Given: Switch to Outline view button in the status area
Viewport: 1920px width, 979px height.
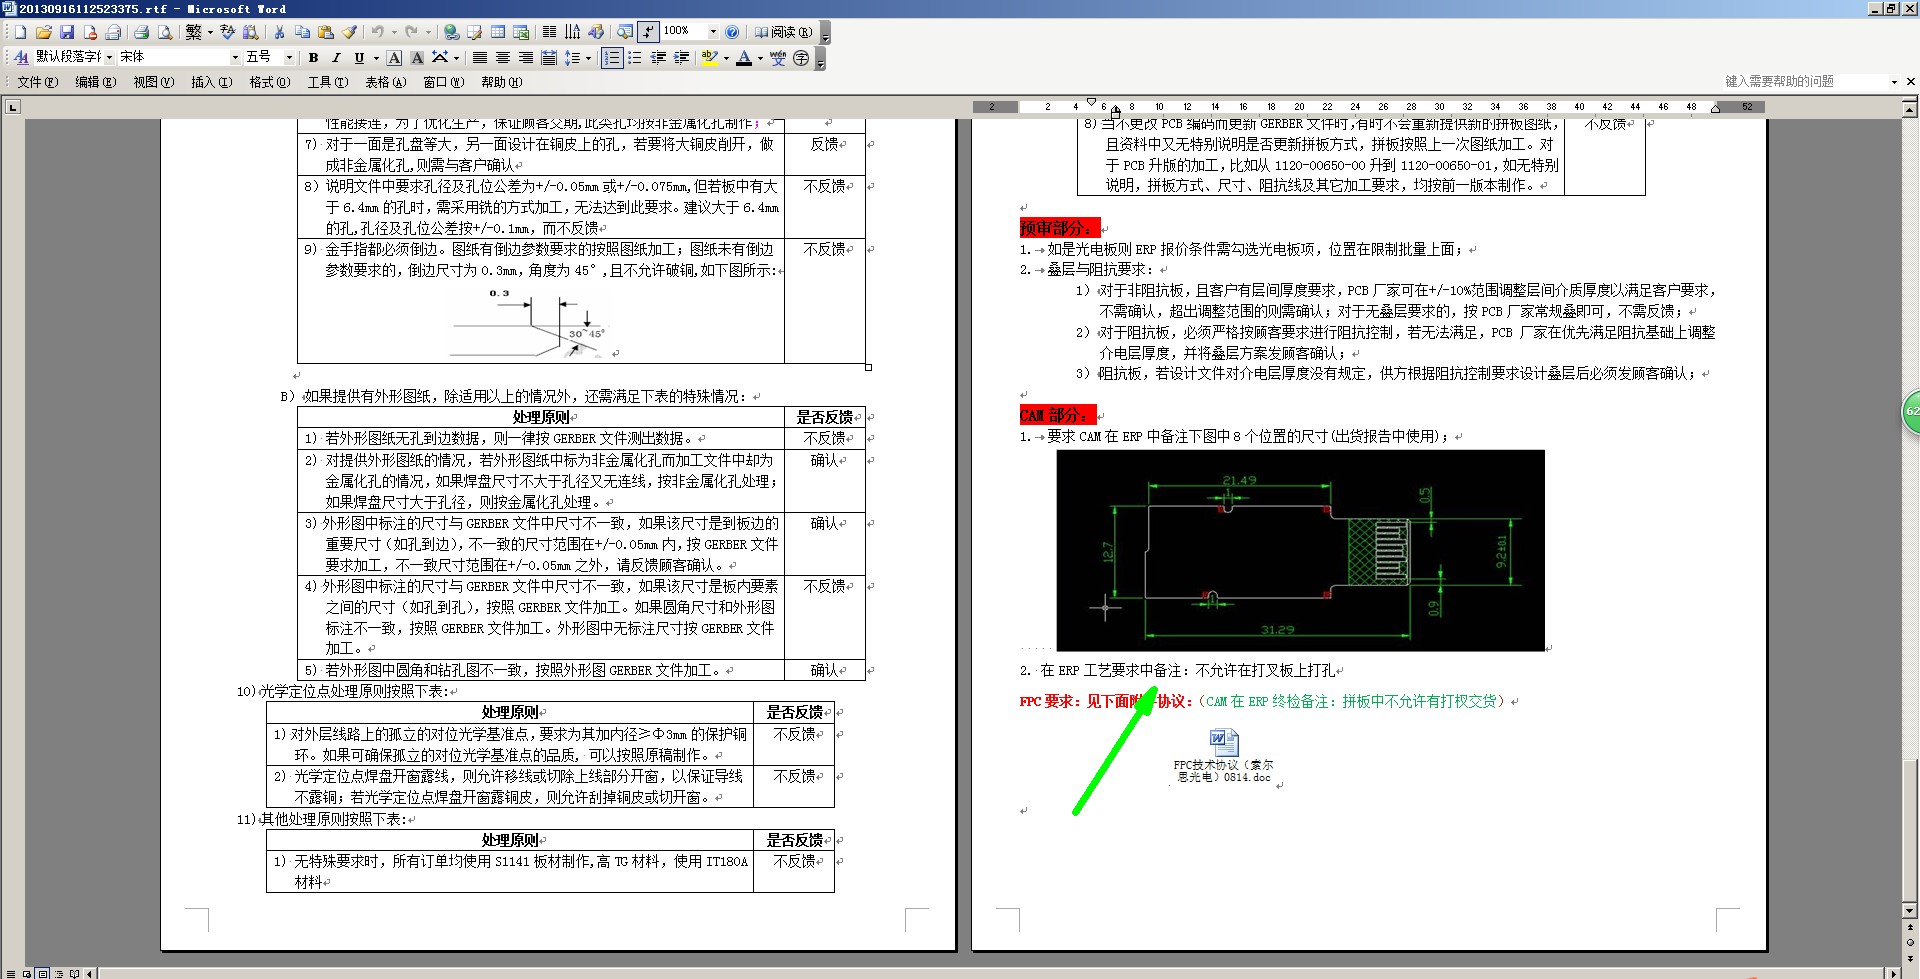Looking at the screenshot, I should [58, 973].
